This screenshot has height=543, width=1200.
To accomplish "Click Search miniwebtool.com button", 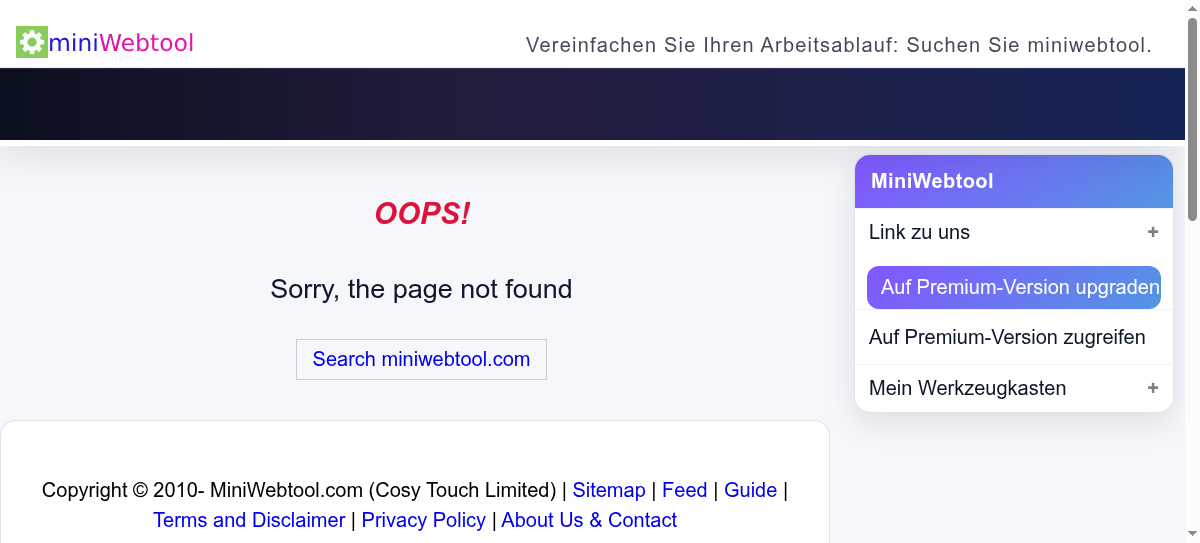I will tap(421, 359).
